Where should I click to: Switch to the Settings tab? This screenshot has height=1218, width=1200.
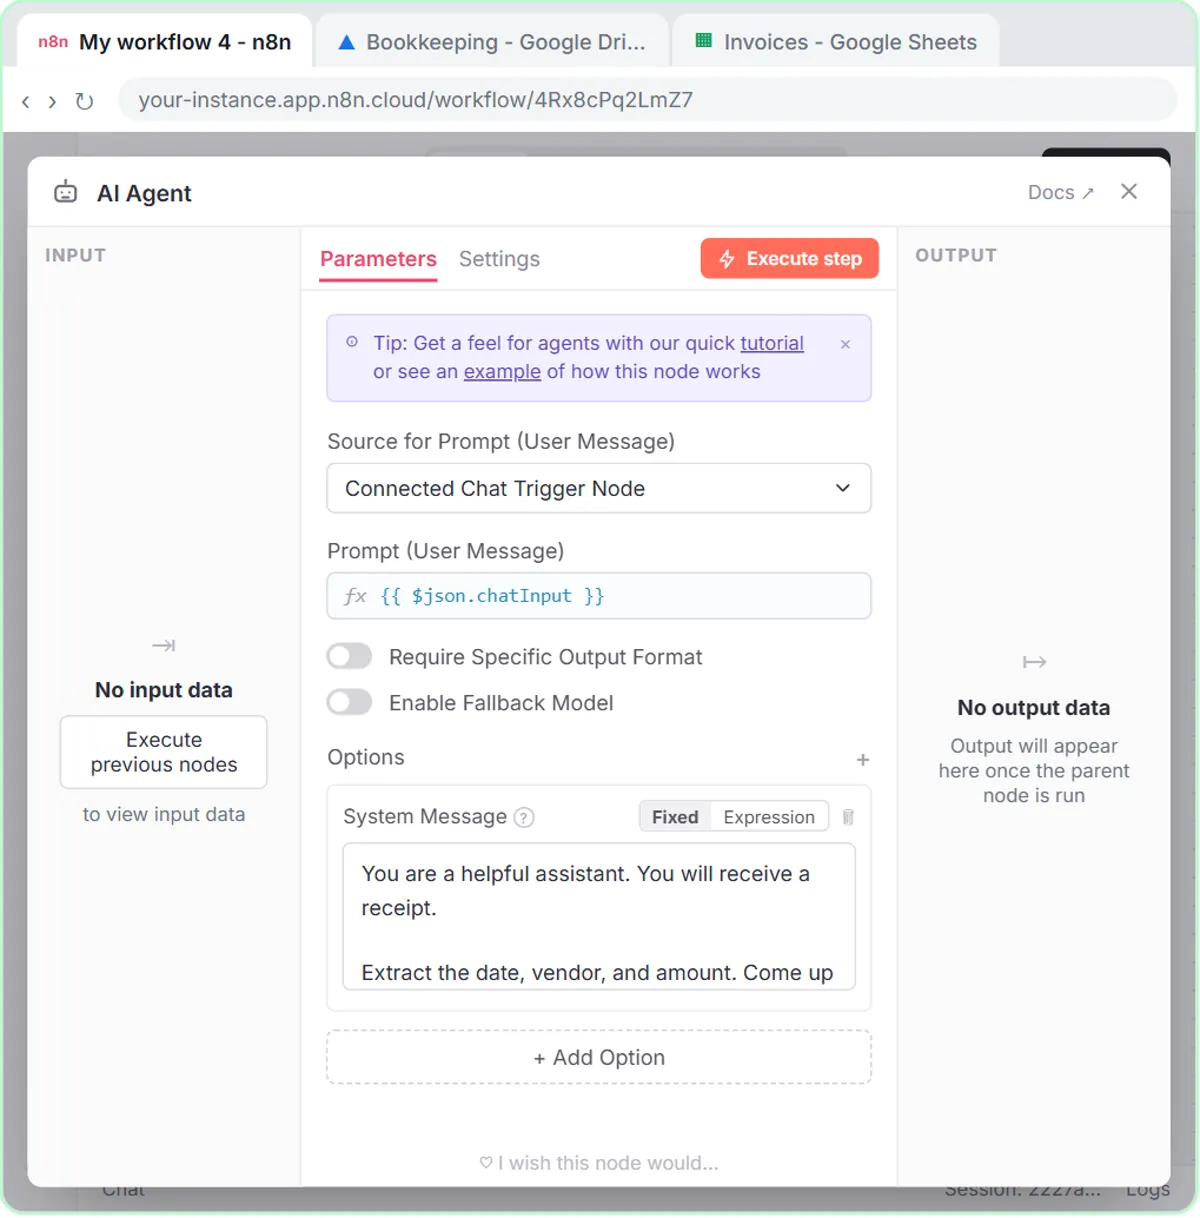click(499, 259)
